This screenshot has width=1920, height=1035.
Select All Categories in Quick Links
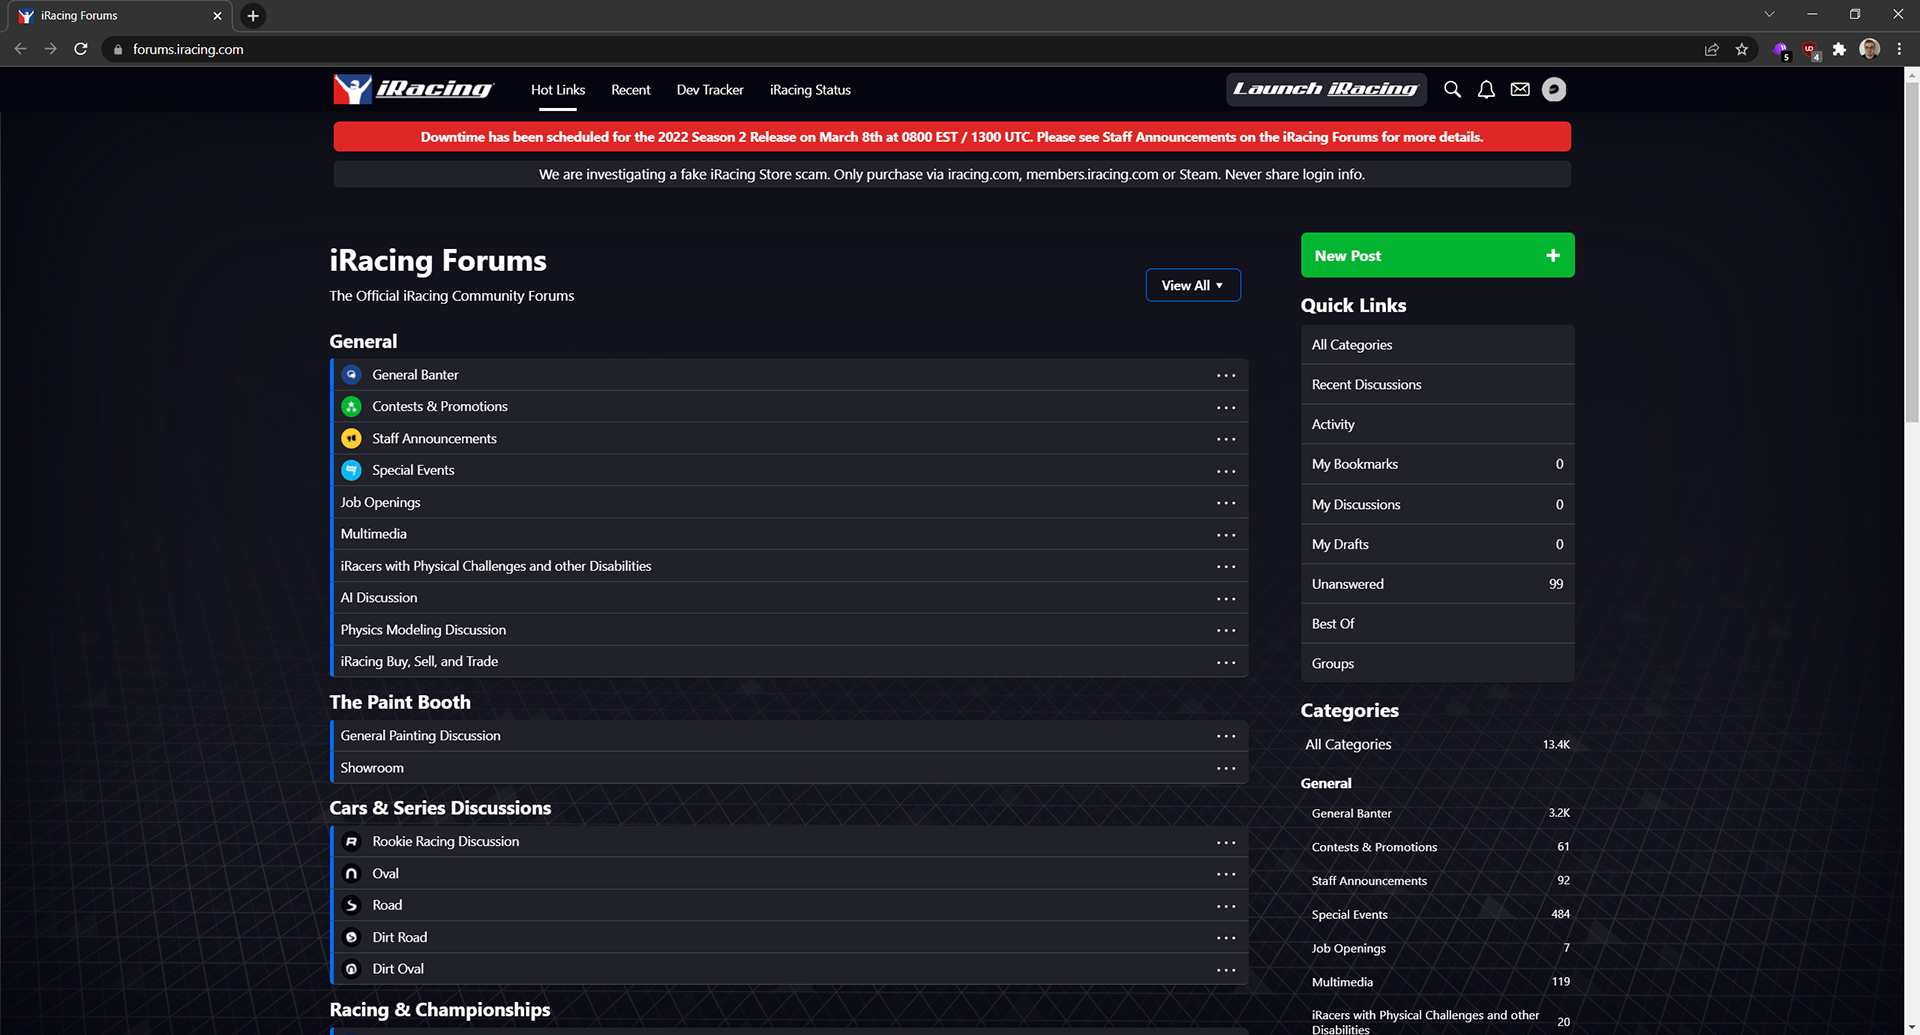click(1437, 345)
